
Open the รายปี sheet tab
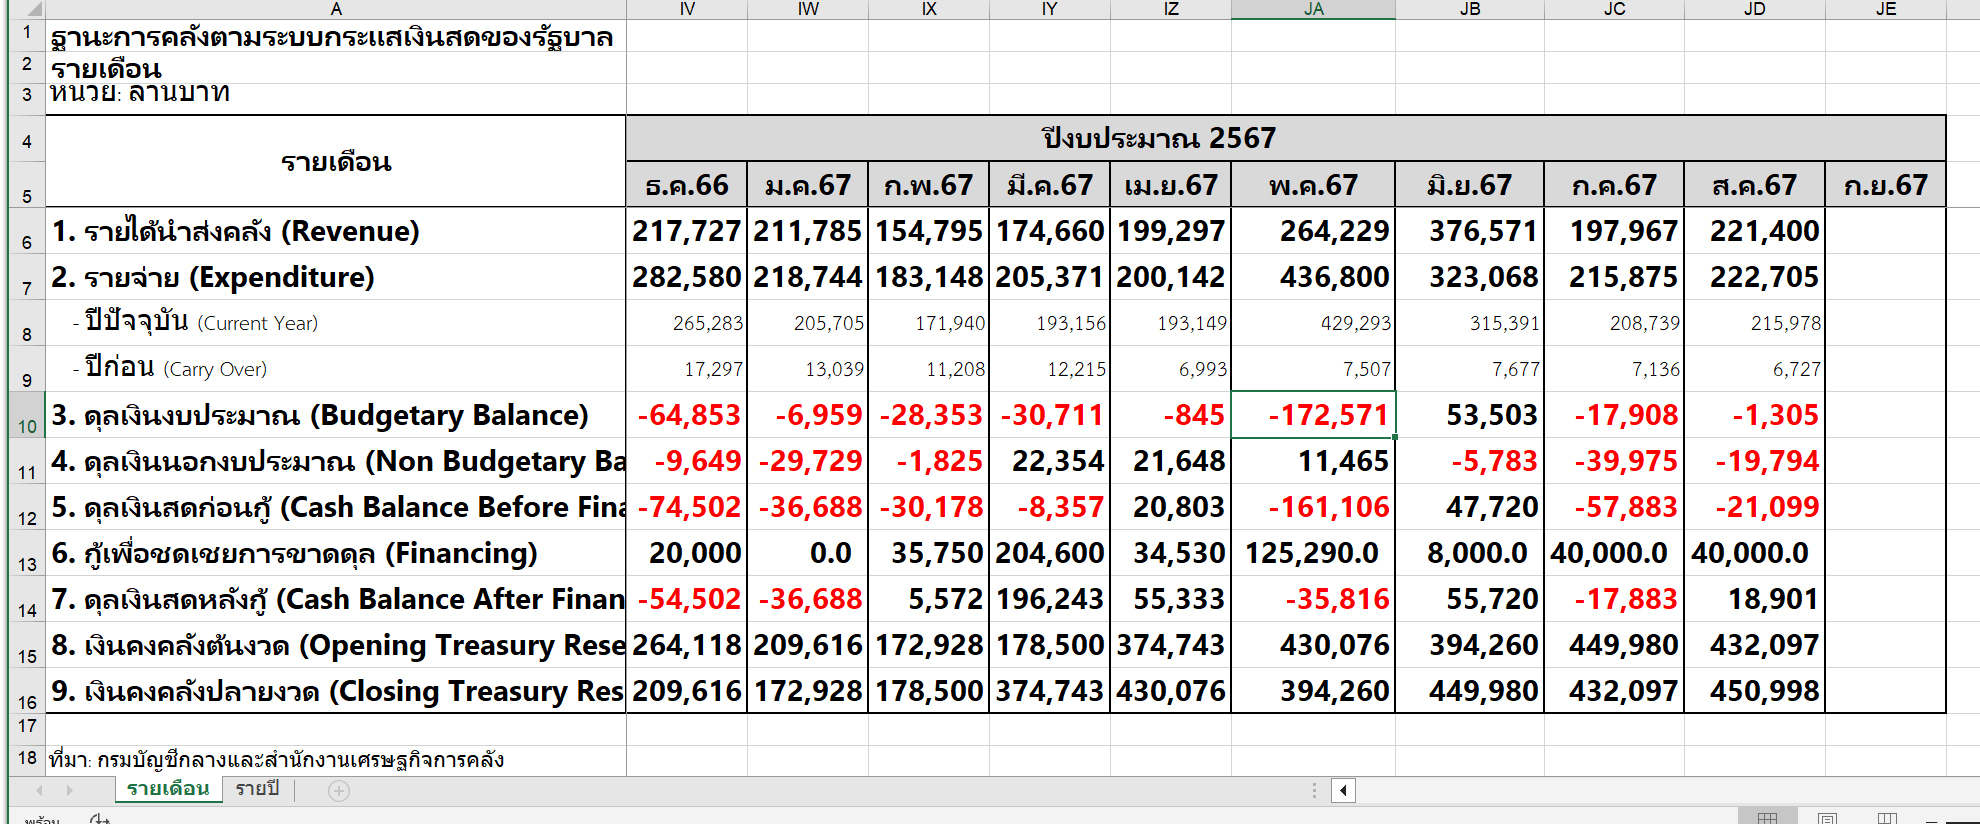coord(257,789)
